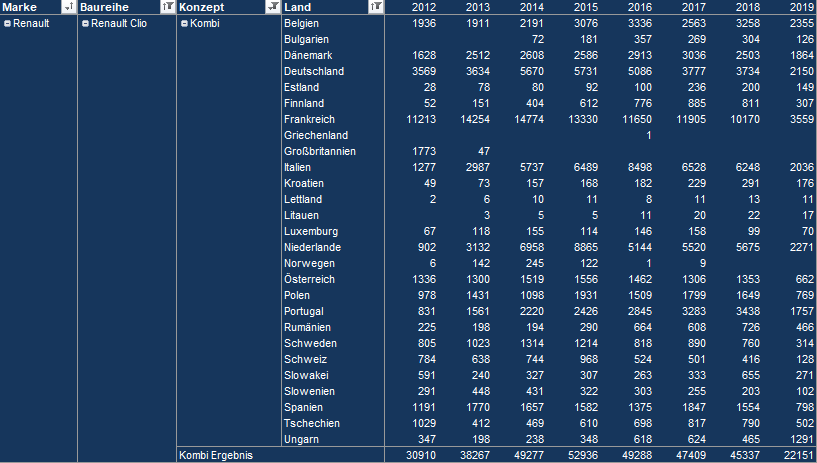Select Bulgarien 2014 value 72
The height and width of the screenshot is (463, 817).
pos(538,40)
